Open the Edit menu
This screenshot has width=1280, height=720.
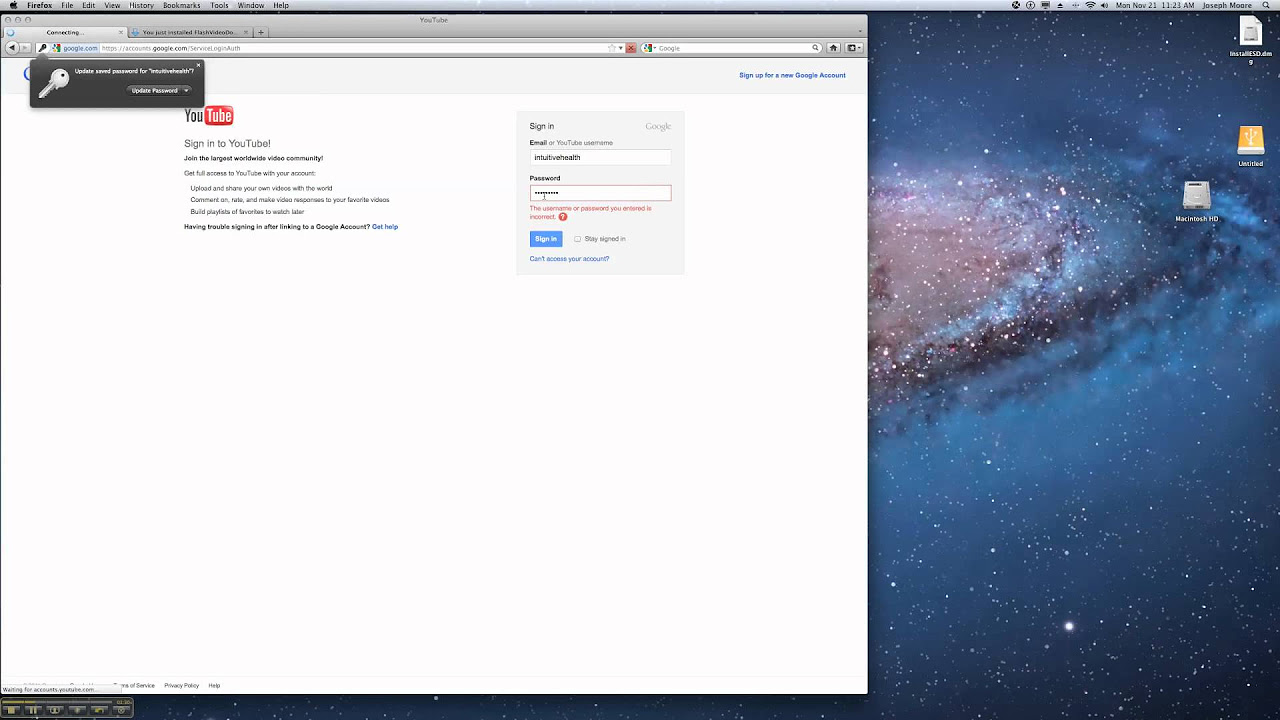point(89,5)
